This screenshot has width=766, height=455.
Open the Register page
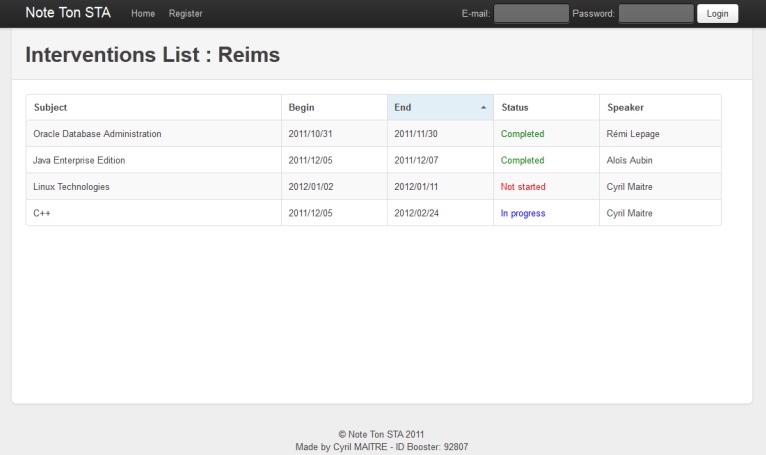coord(185,14)
